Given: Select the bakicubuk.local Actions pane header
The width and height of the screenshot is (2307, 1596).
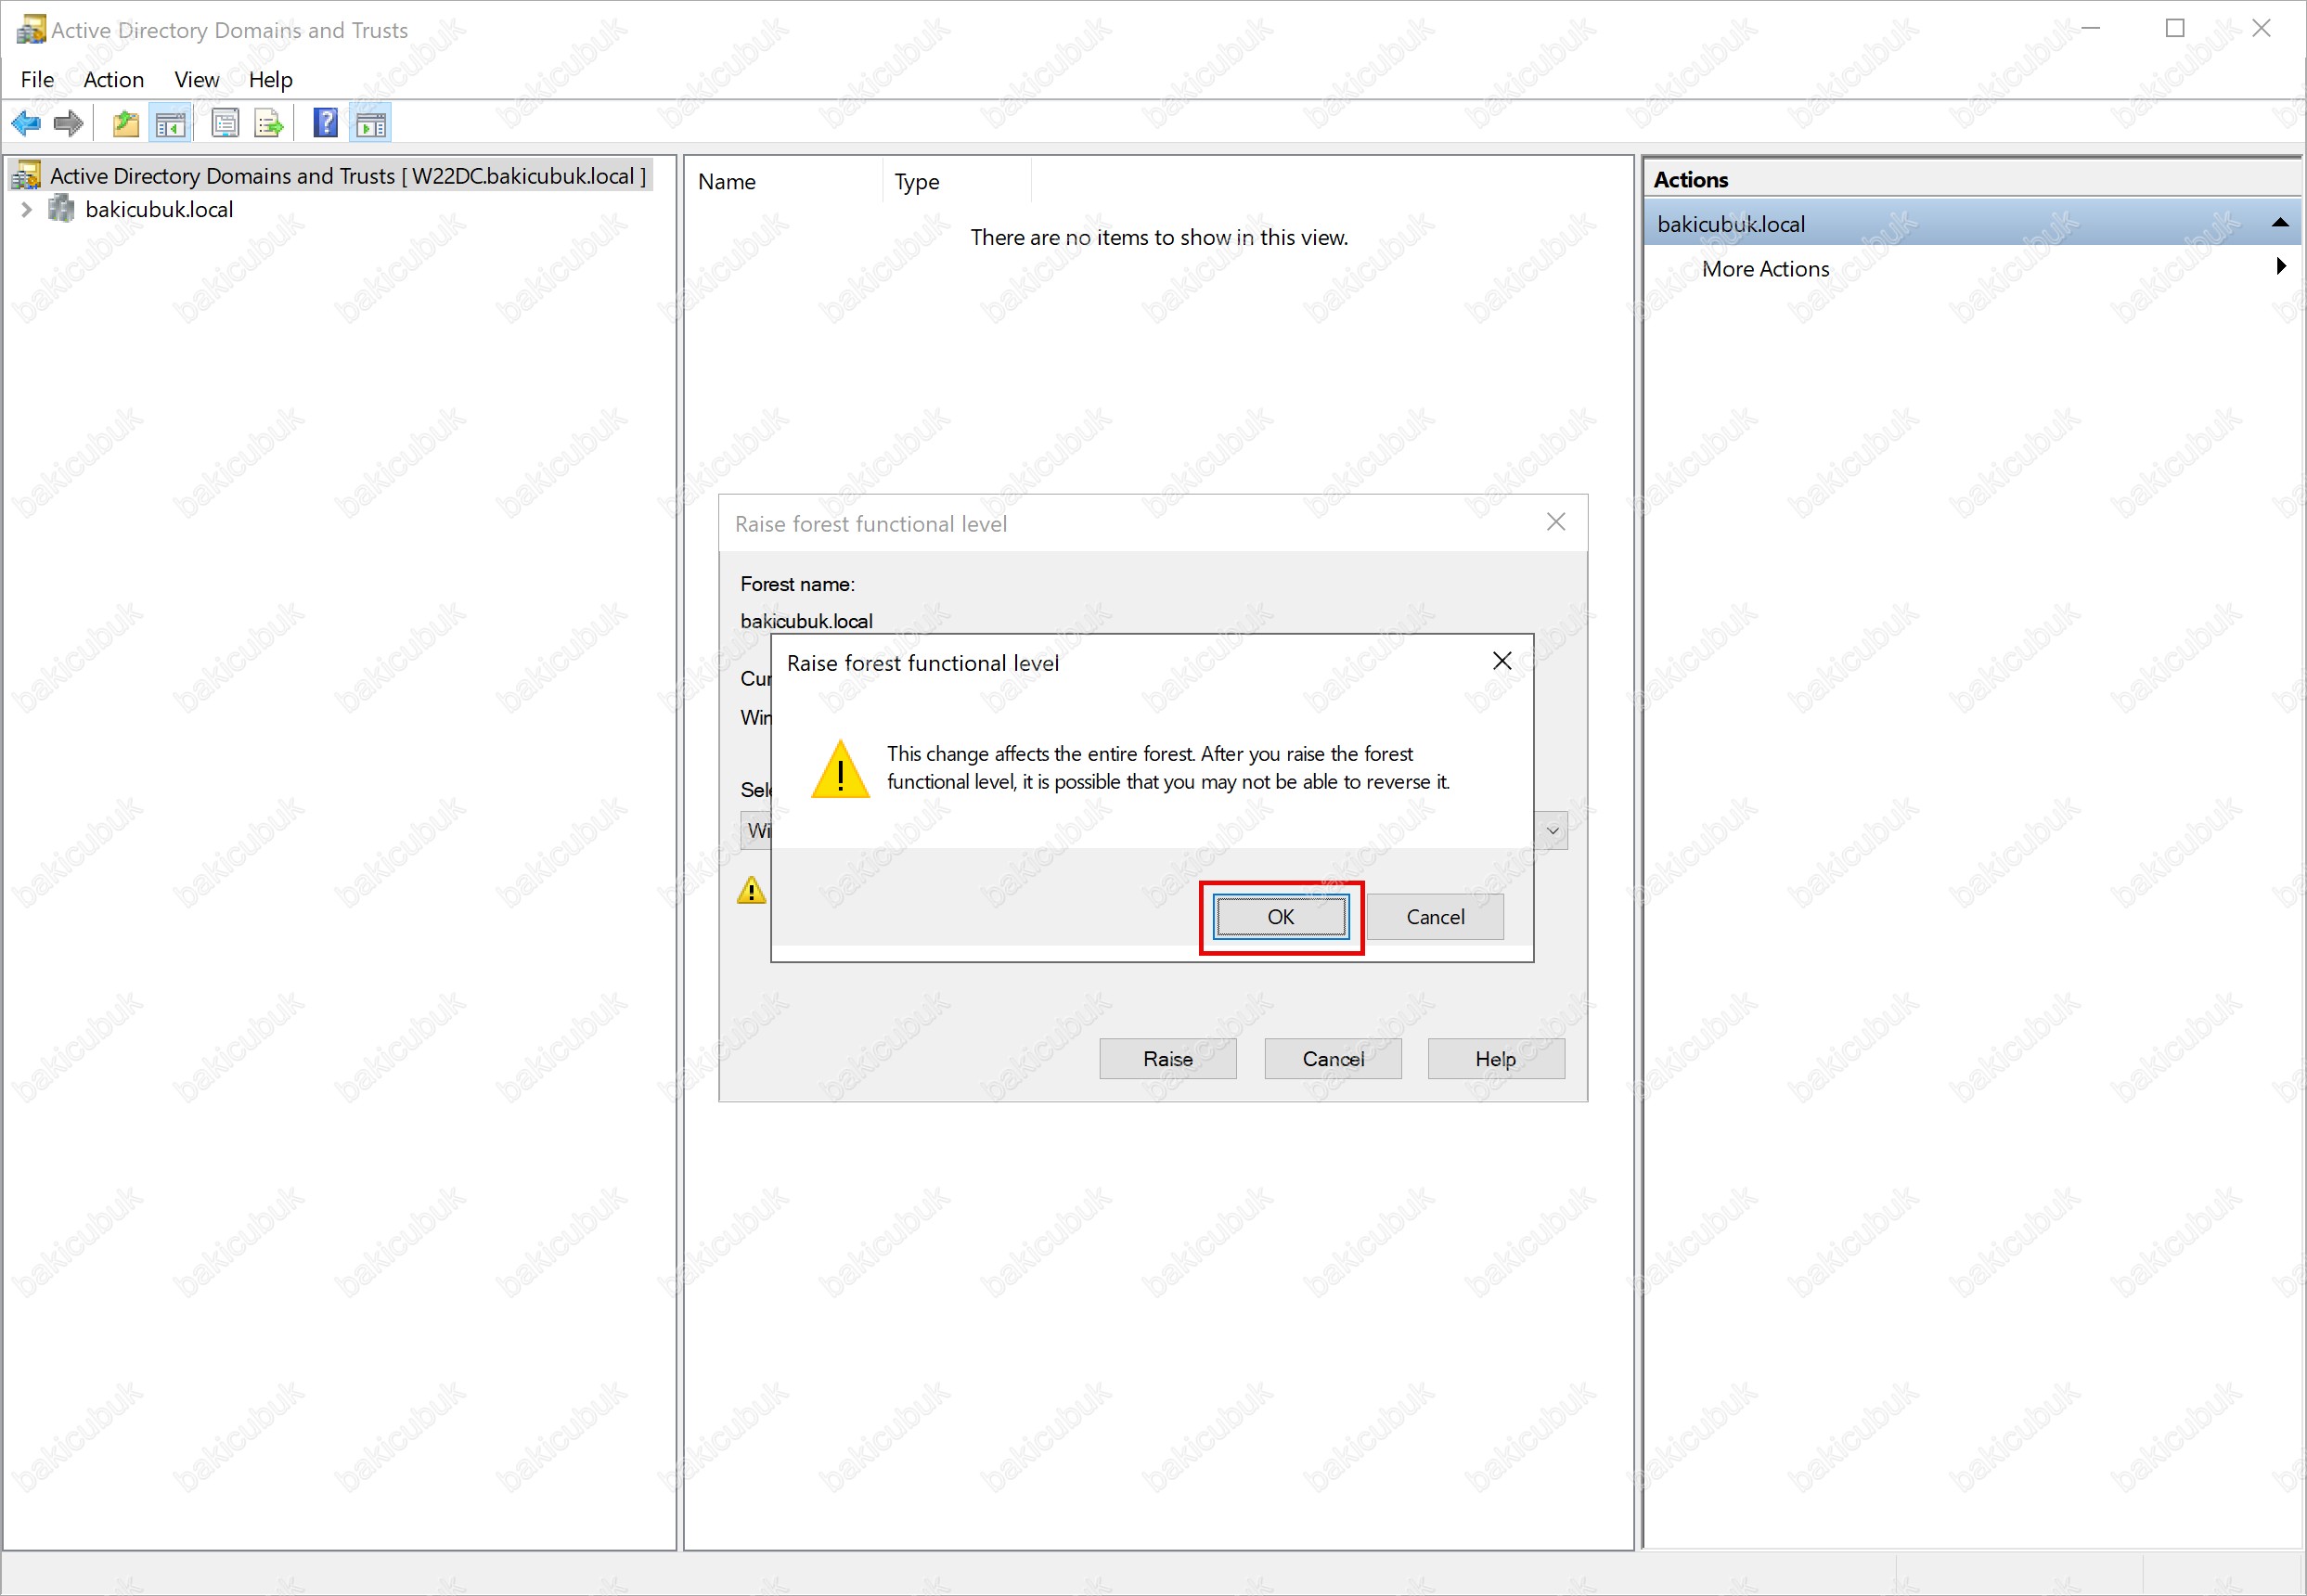Looking at the screenshot, I should [x=1972, y=223].
